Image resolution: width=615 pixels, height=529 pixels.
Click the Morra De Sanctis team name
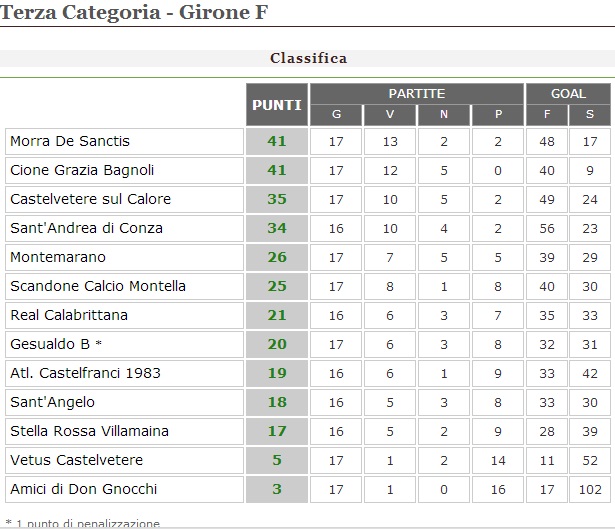(x=70, y=141)
